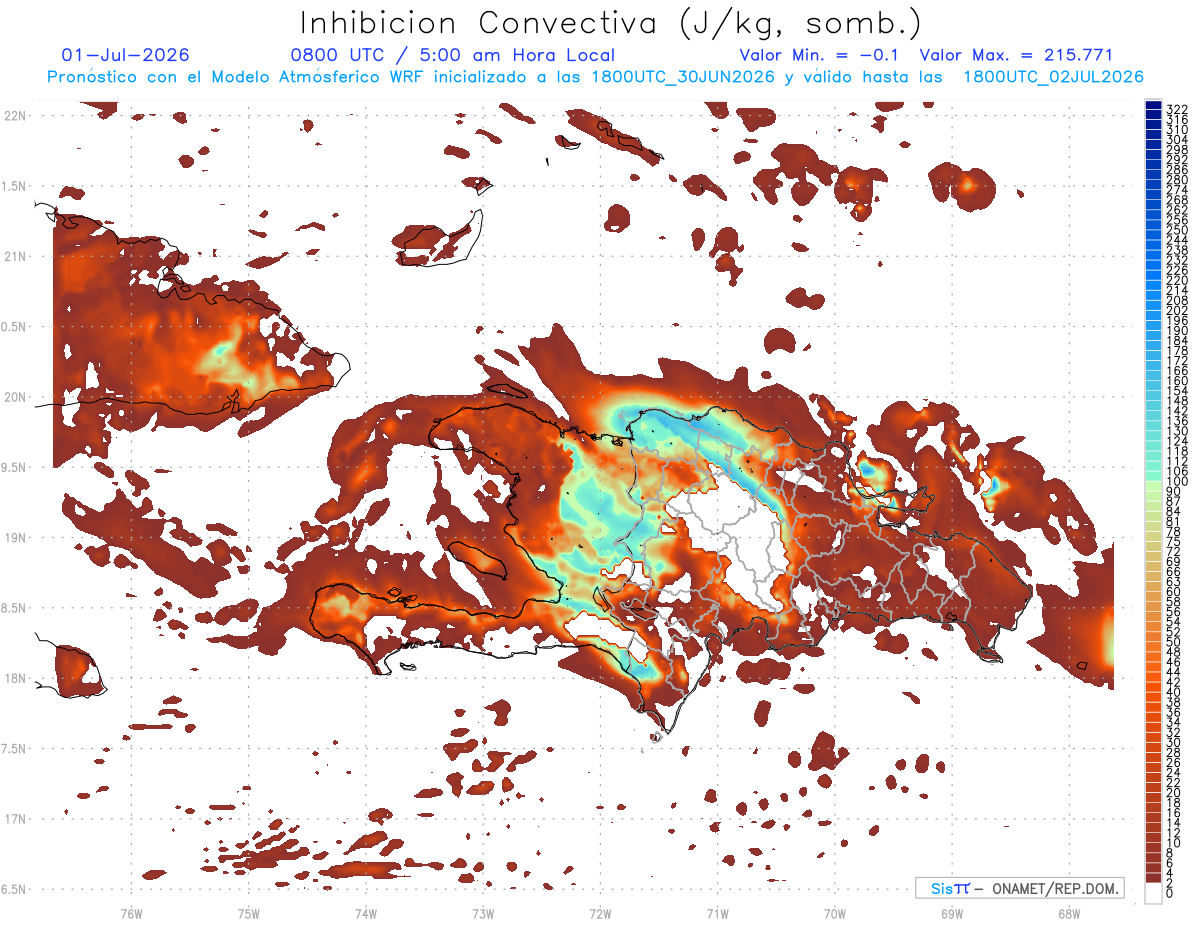
Task: Click the title 'Inhibicion Convectiva (J/kg, somb.)'
Action: pyautogui.click(x=611, y=24)
